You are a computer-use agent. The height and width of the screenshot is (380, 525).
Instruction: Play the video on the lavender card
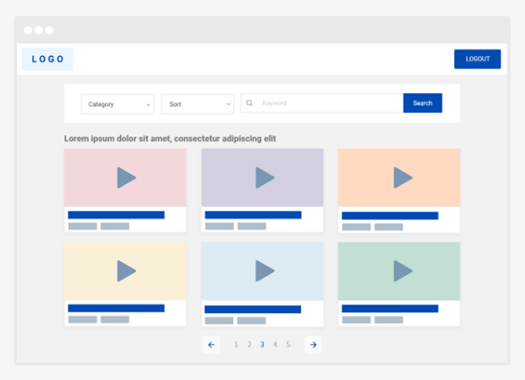[265, 178]
